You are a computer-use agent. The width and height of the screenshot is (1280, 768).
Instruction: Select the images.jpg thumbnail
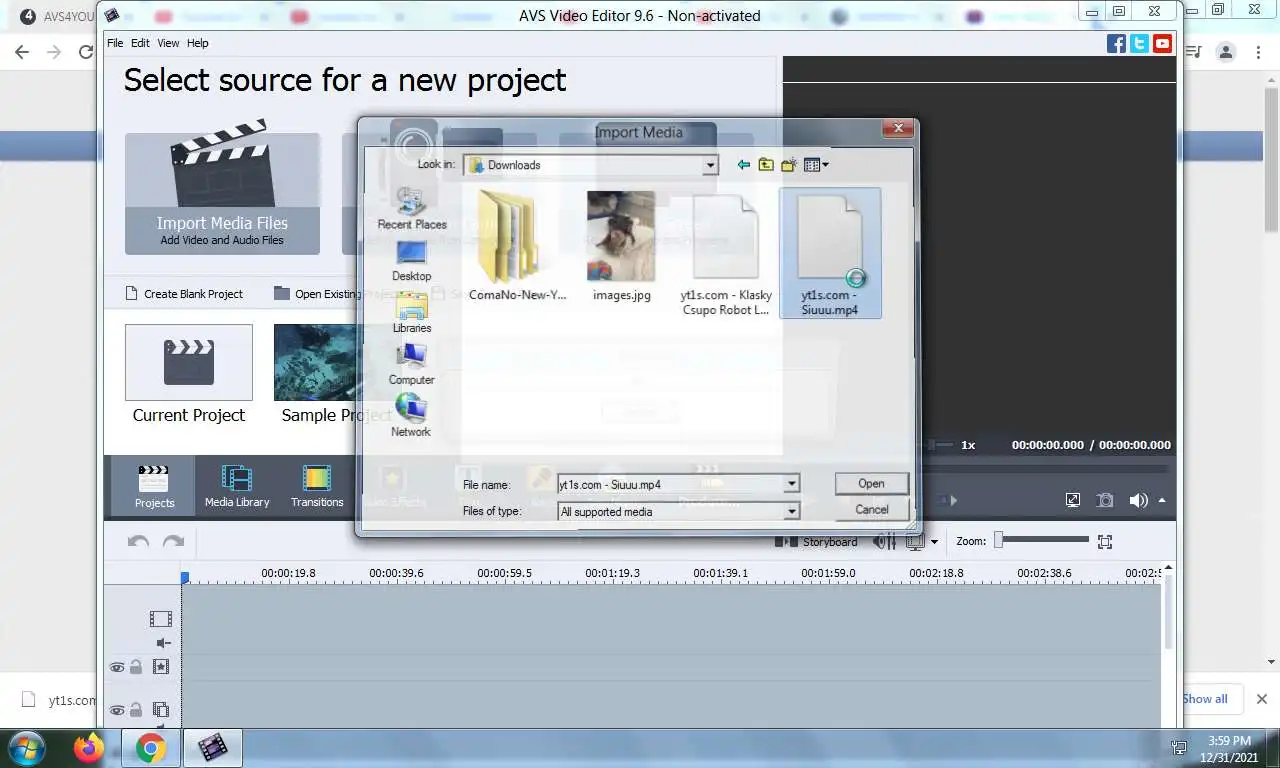[621, 237]
